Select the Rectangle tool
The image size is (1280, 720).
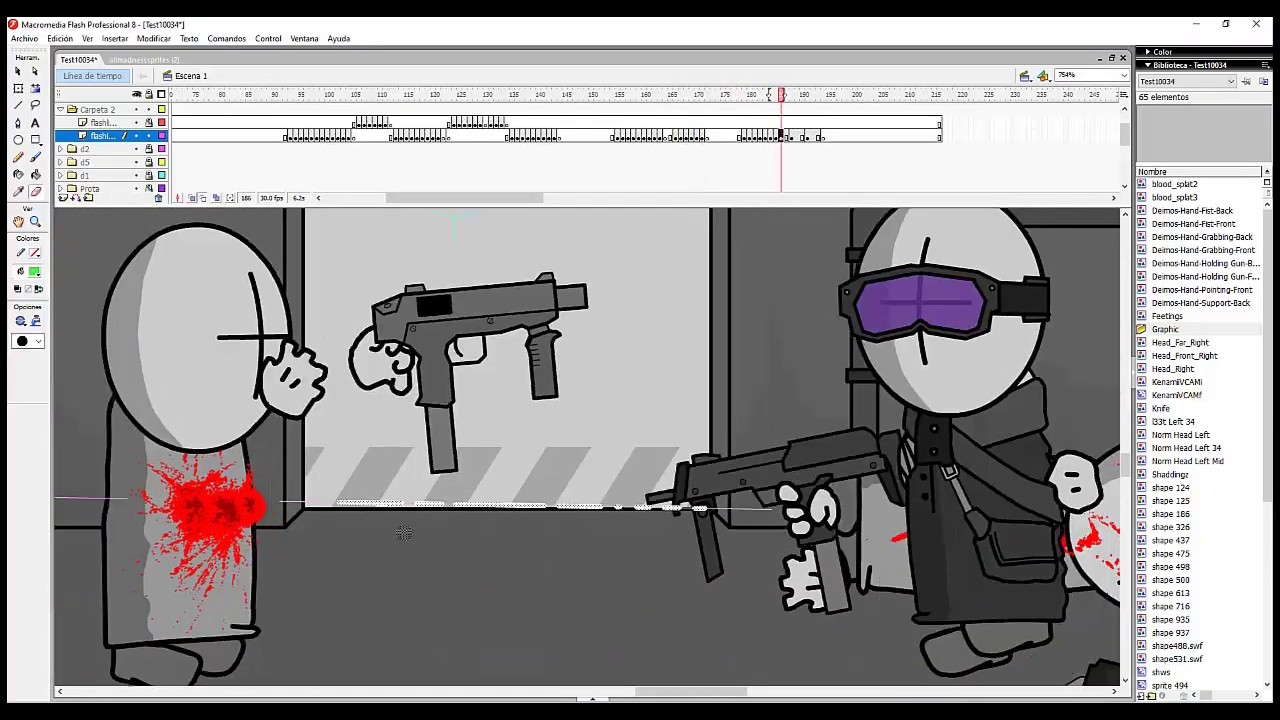click(35, 140)
